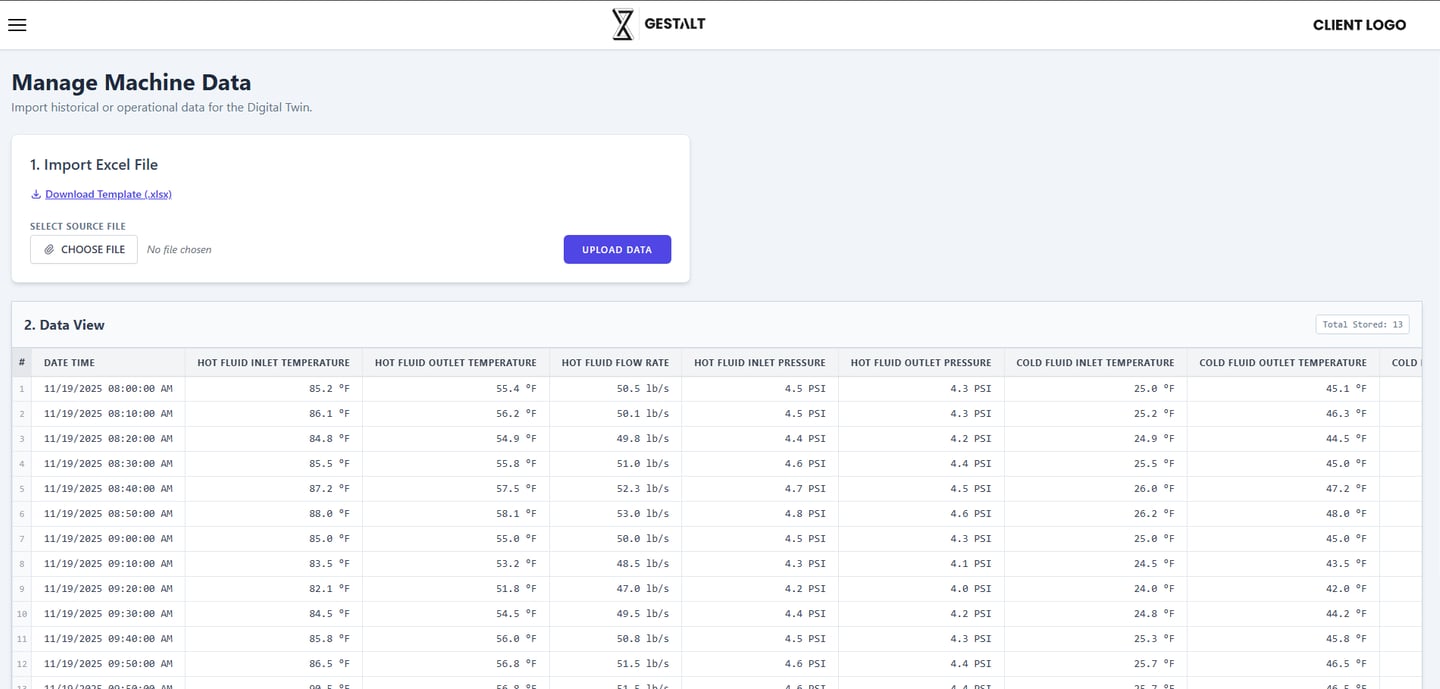Click the Upload Data button
Image resolution: width=1440 pixels, height=689 pixels.
(x=617, y=249)
